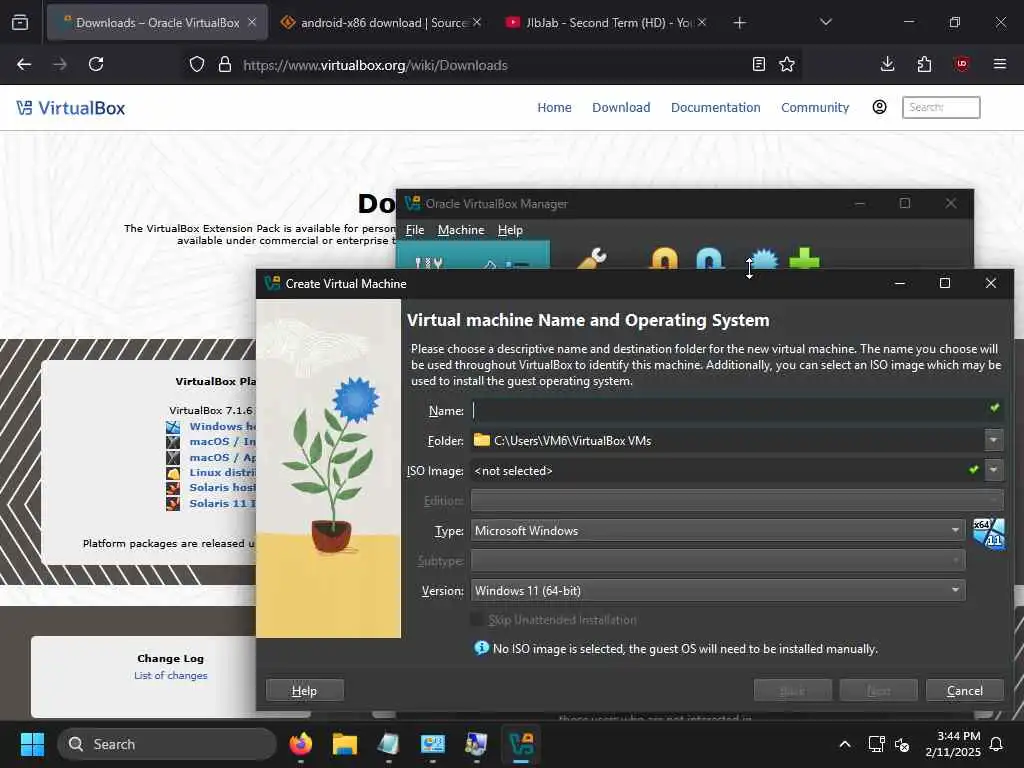Viewport: 1024px width, 768px height.
Task: Click the blue gear New icon in VirtualBox Manager
Action: point(763,259)
